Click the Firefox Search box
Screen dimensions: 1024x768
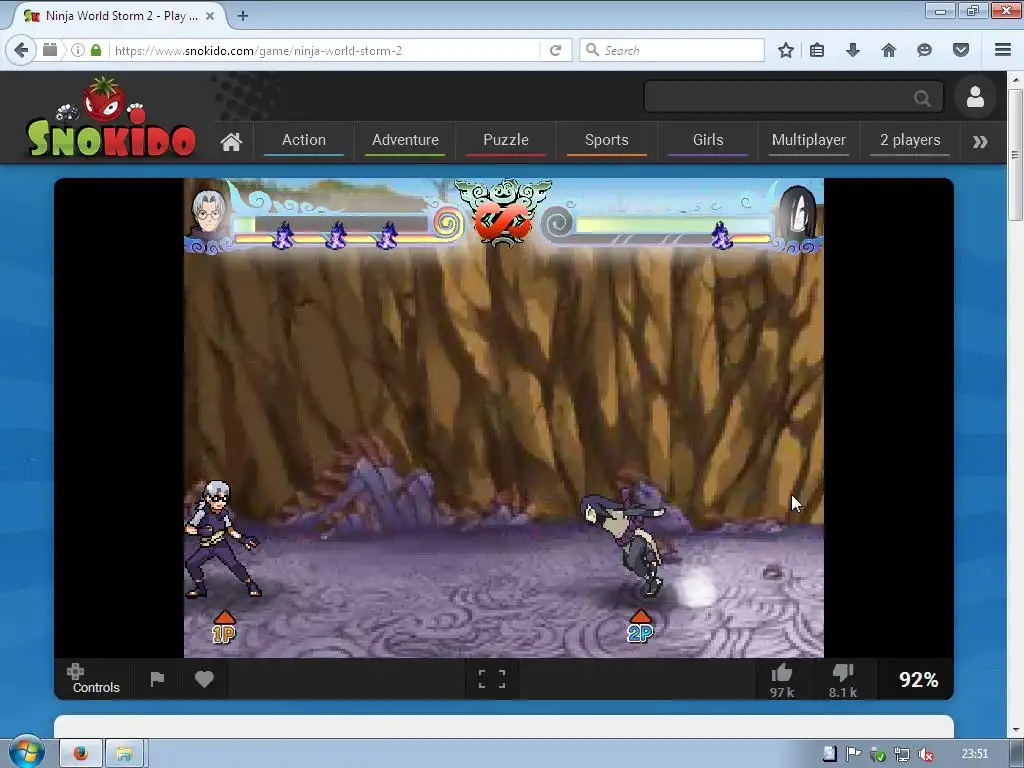(x=672, y=50)
